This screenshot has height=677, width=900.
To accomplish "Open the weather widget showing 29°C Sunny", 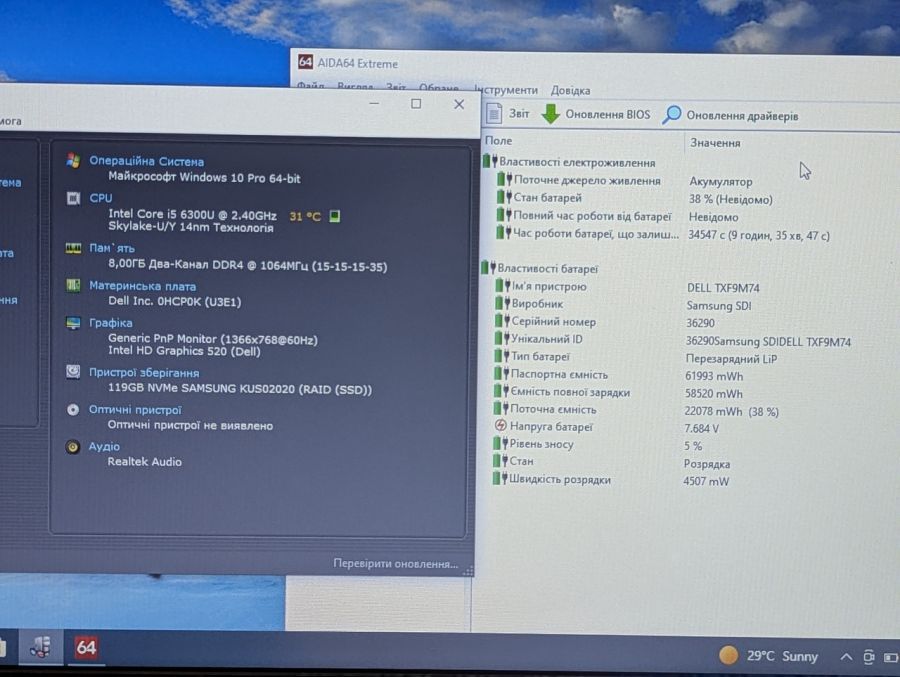I will click(x=769, y=656).
